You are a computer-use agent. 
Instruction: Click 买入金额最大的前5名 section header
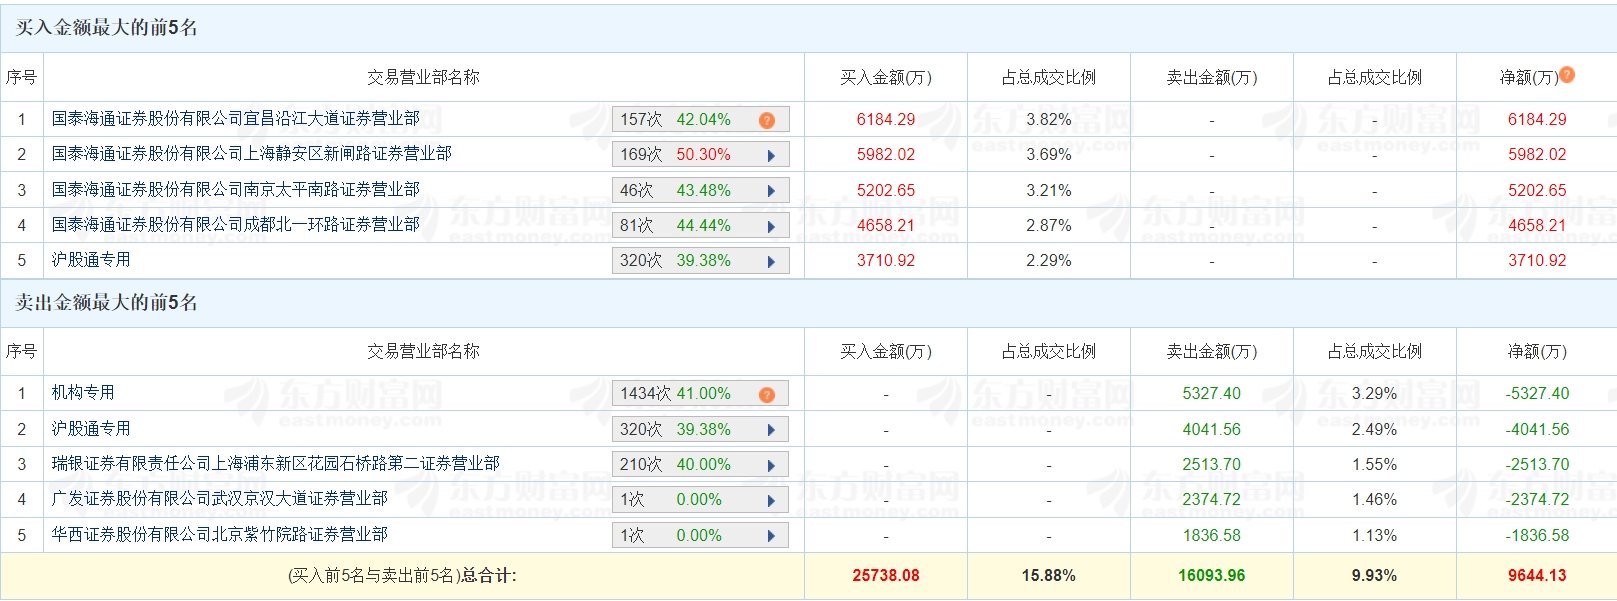coord(107,28)
